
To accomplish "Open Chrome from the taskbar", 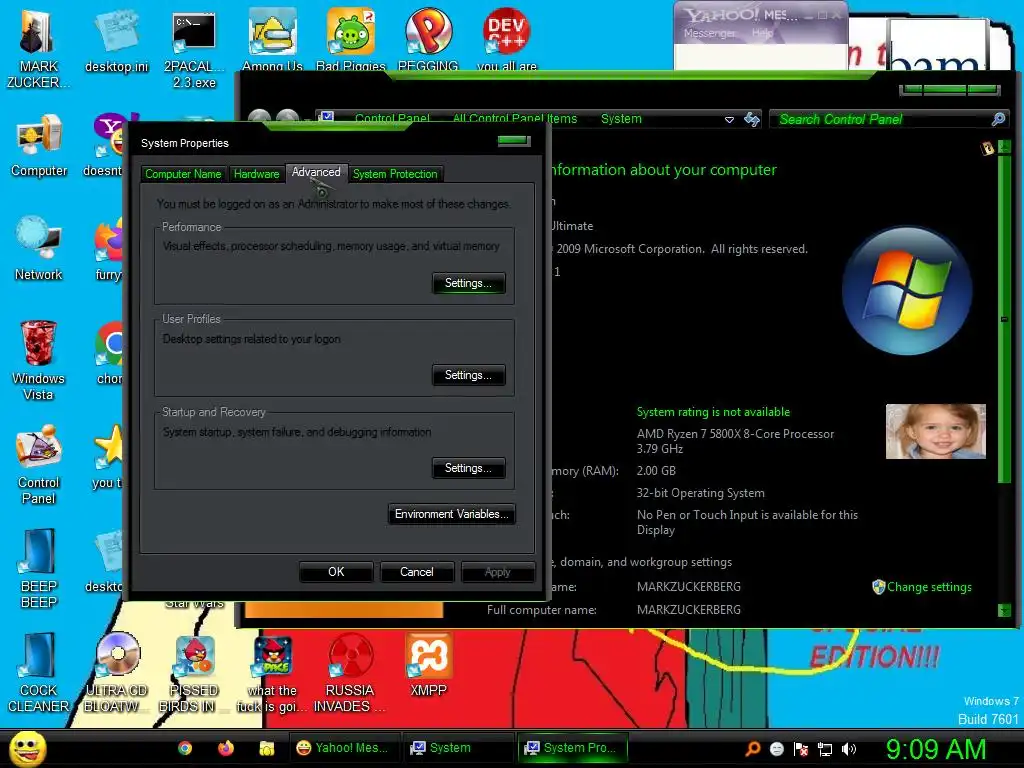I will click(185, 748).
